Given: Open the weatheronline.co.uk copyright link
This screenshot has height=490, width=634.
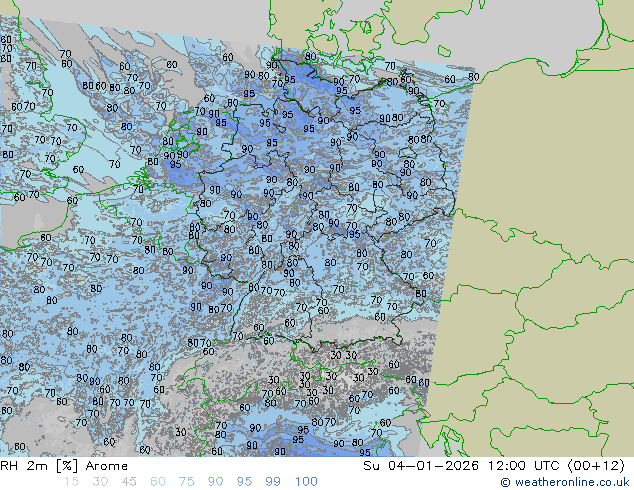Looking at the screenshot, I should (564, 482).
